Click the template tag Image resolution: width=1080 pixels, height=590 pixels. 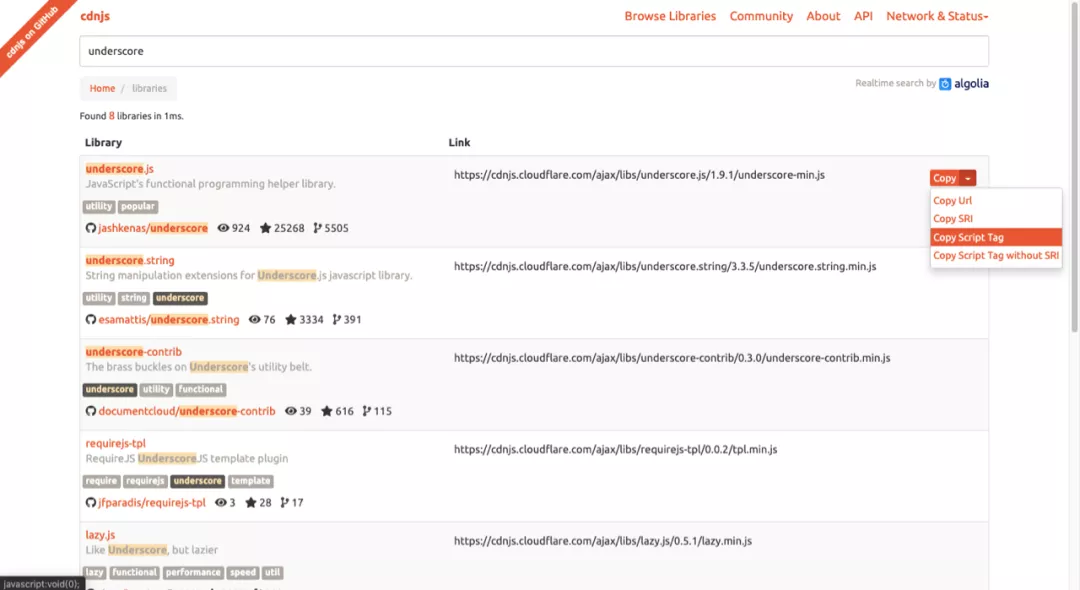point(251,481)
